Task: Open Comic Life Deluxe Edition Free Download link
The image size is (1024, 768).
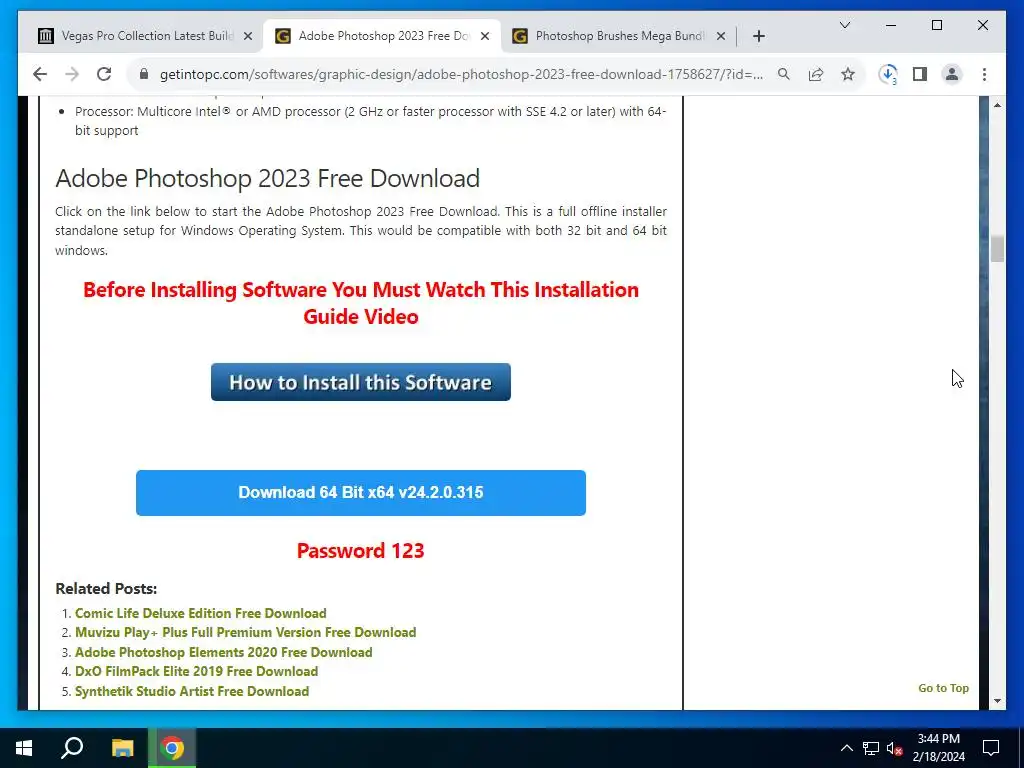Action: (200, 613)
